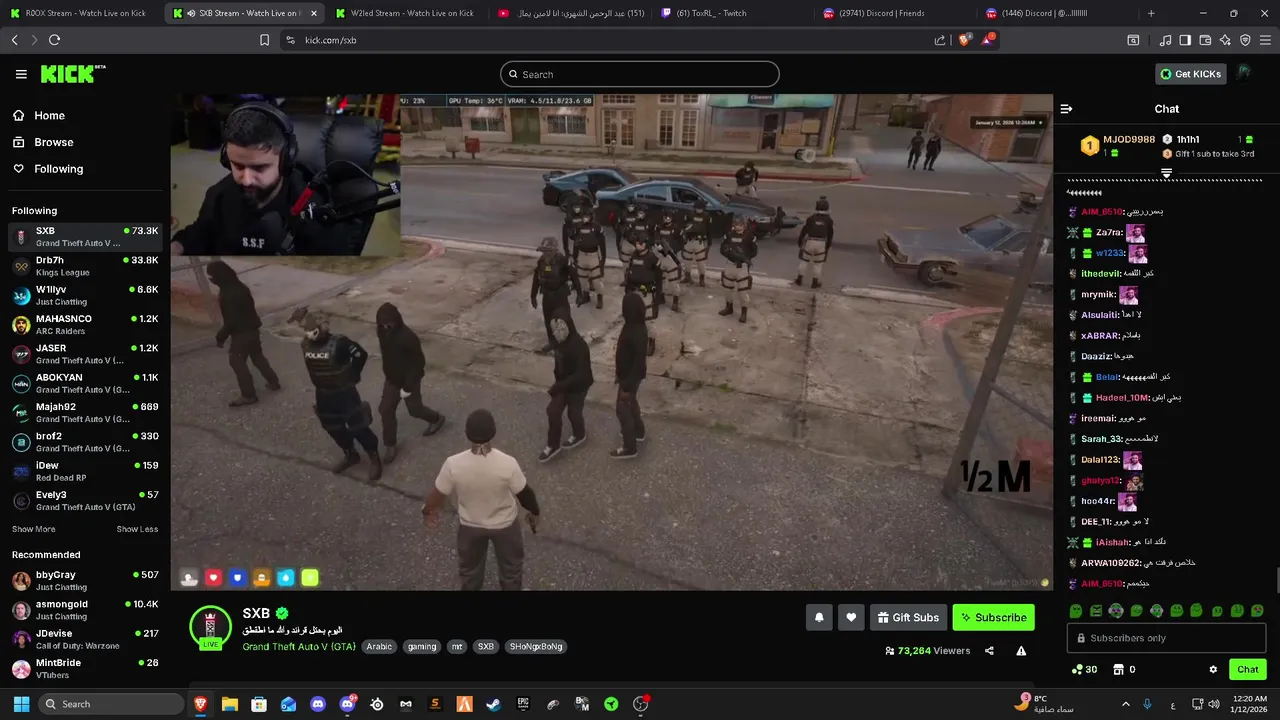
Task: Click the Kick search field
Action: (x=640, y=74)
